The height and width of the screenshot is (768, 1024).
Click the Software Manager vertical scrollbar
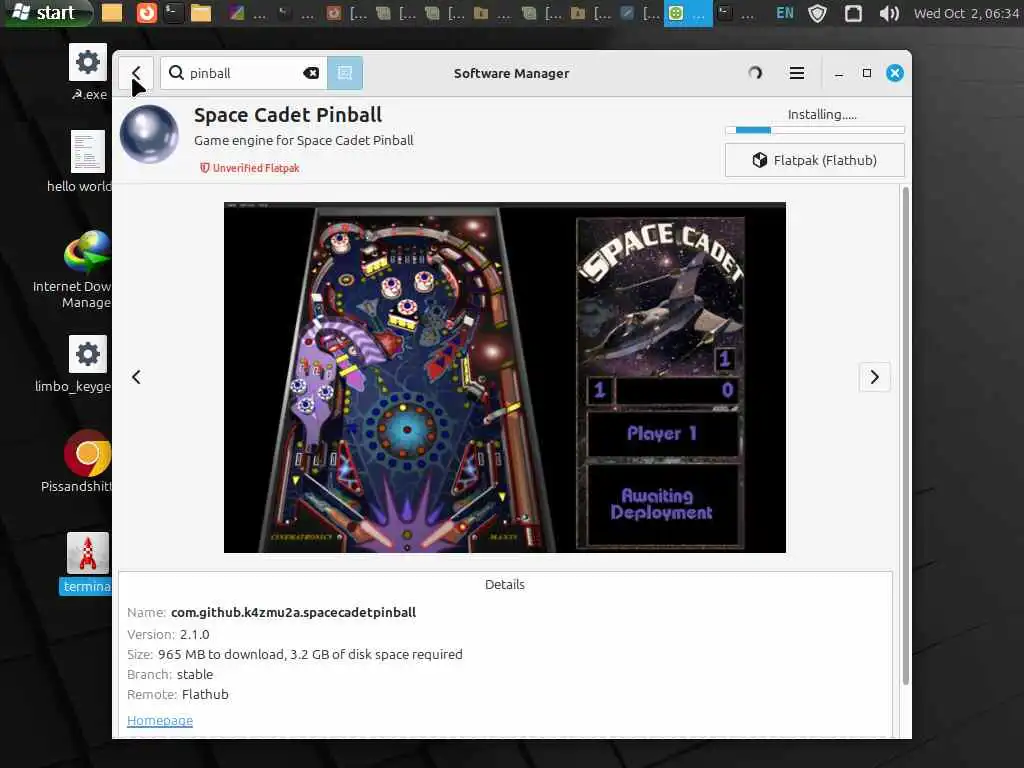(906, 436)
